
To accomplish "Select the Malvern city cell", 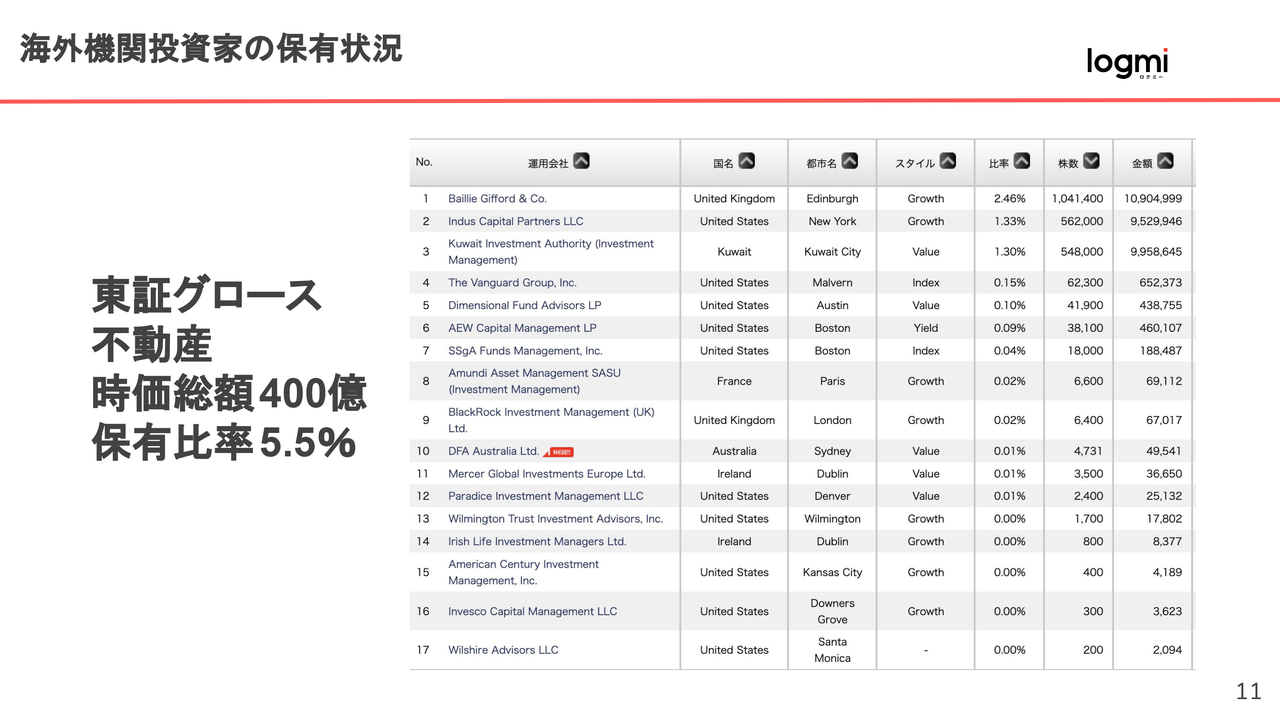I will 832,283.
